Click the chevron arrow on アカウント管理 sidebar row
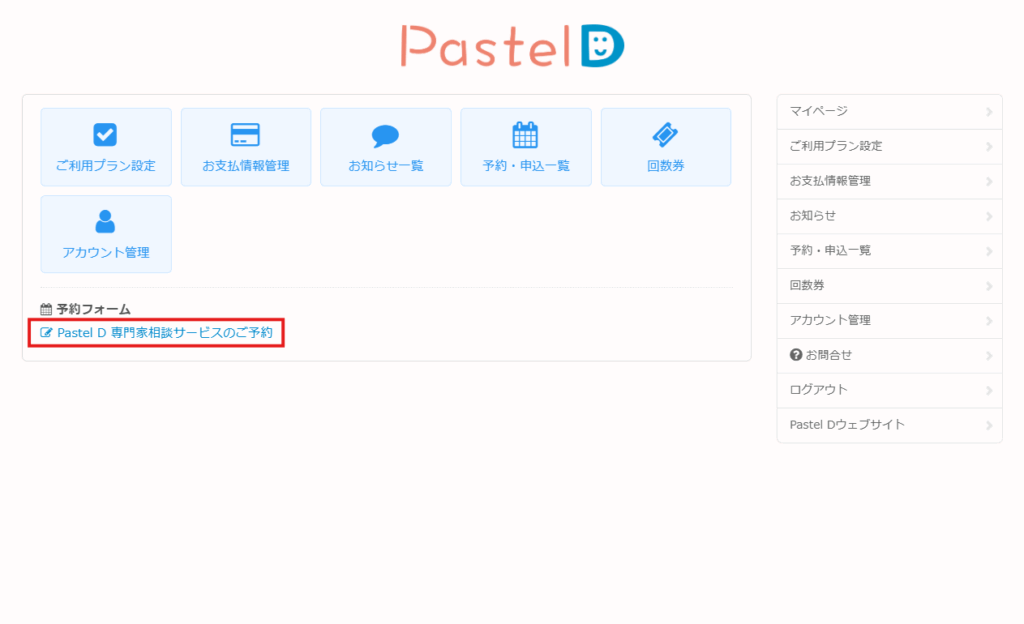Viewport: 1024px width, 624px height. click(988, 321)
